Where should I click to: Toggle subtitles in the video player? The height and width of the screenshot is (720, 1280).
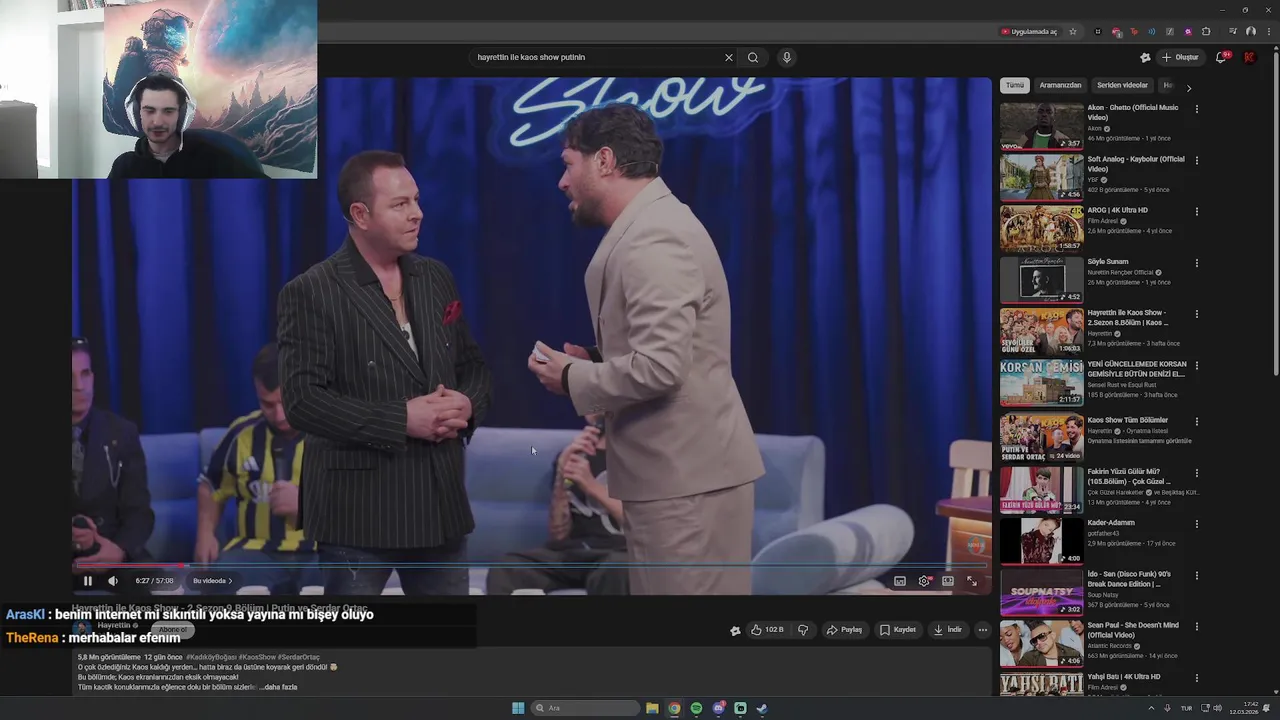point(900,581)
